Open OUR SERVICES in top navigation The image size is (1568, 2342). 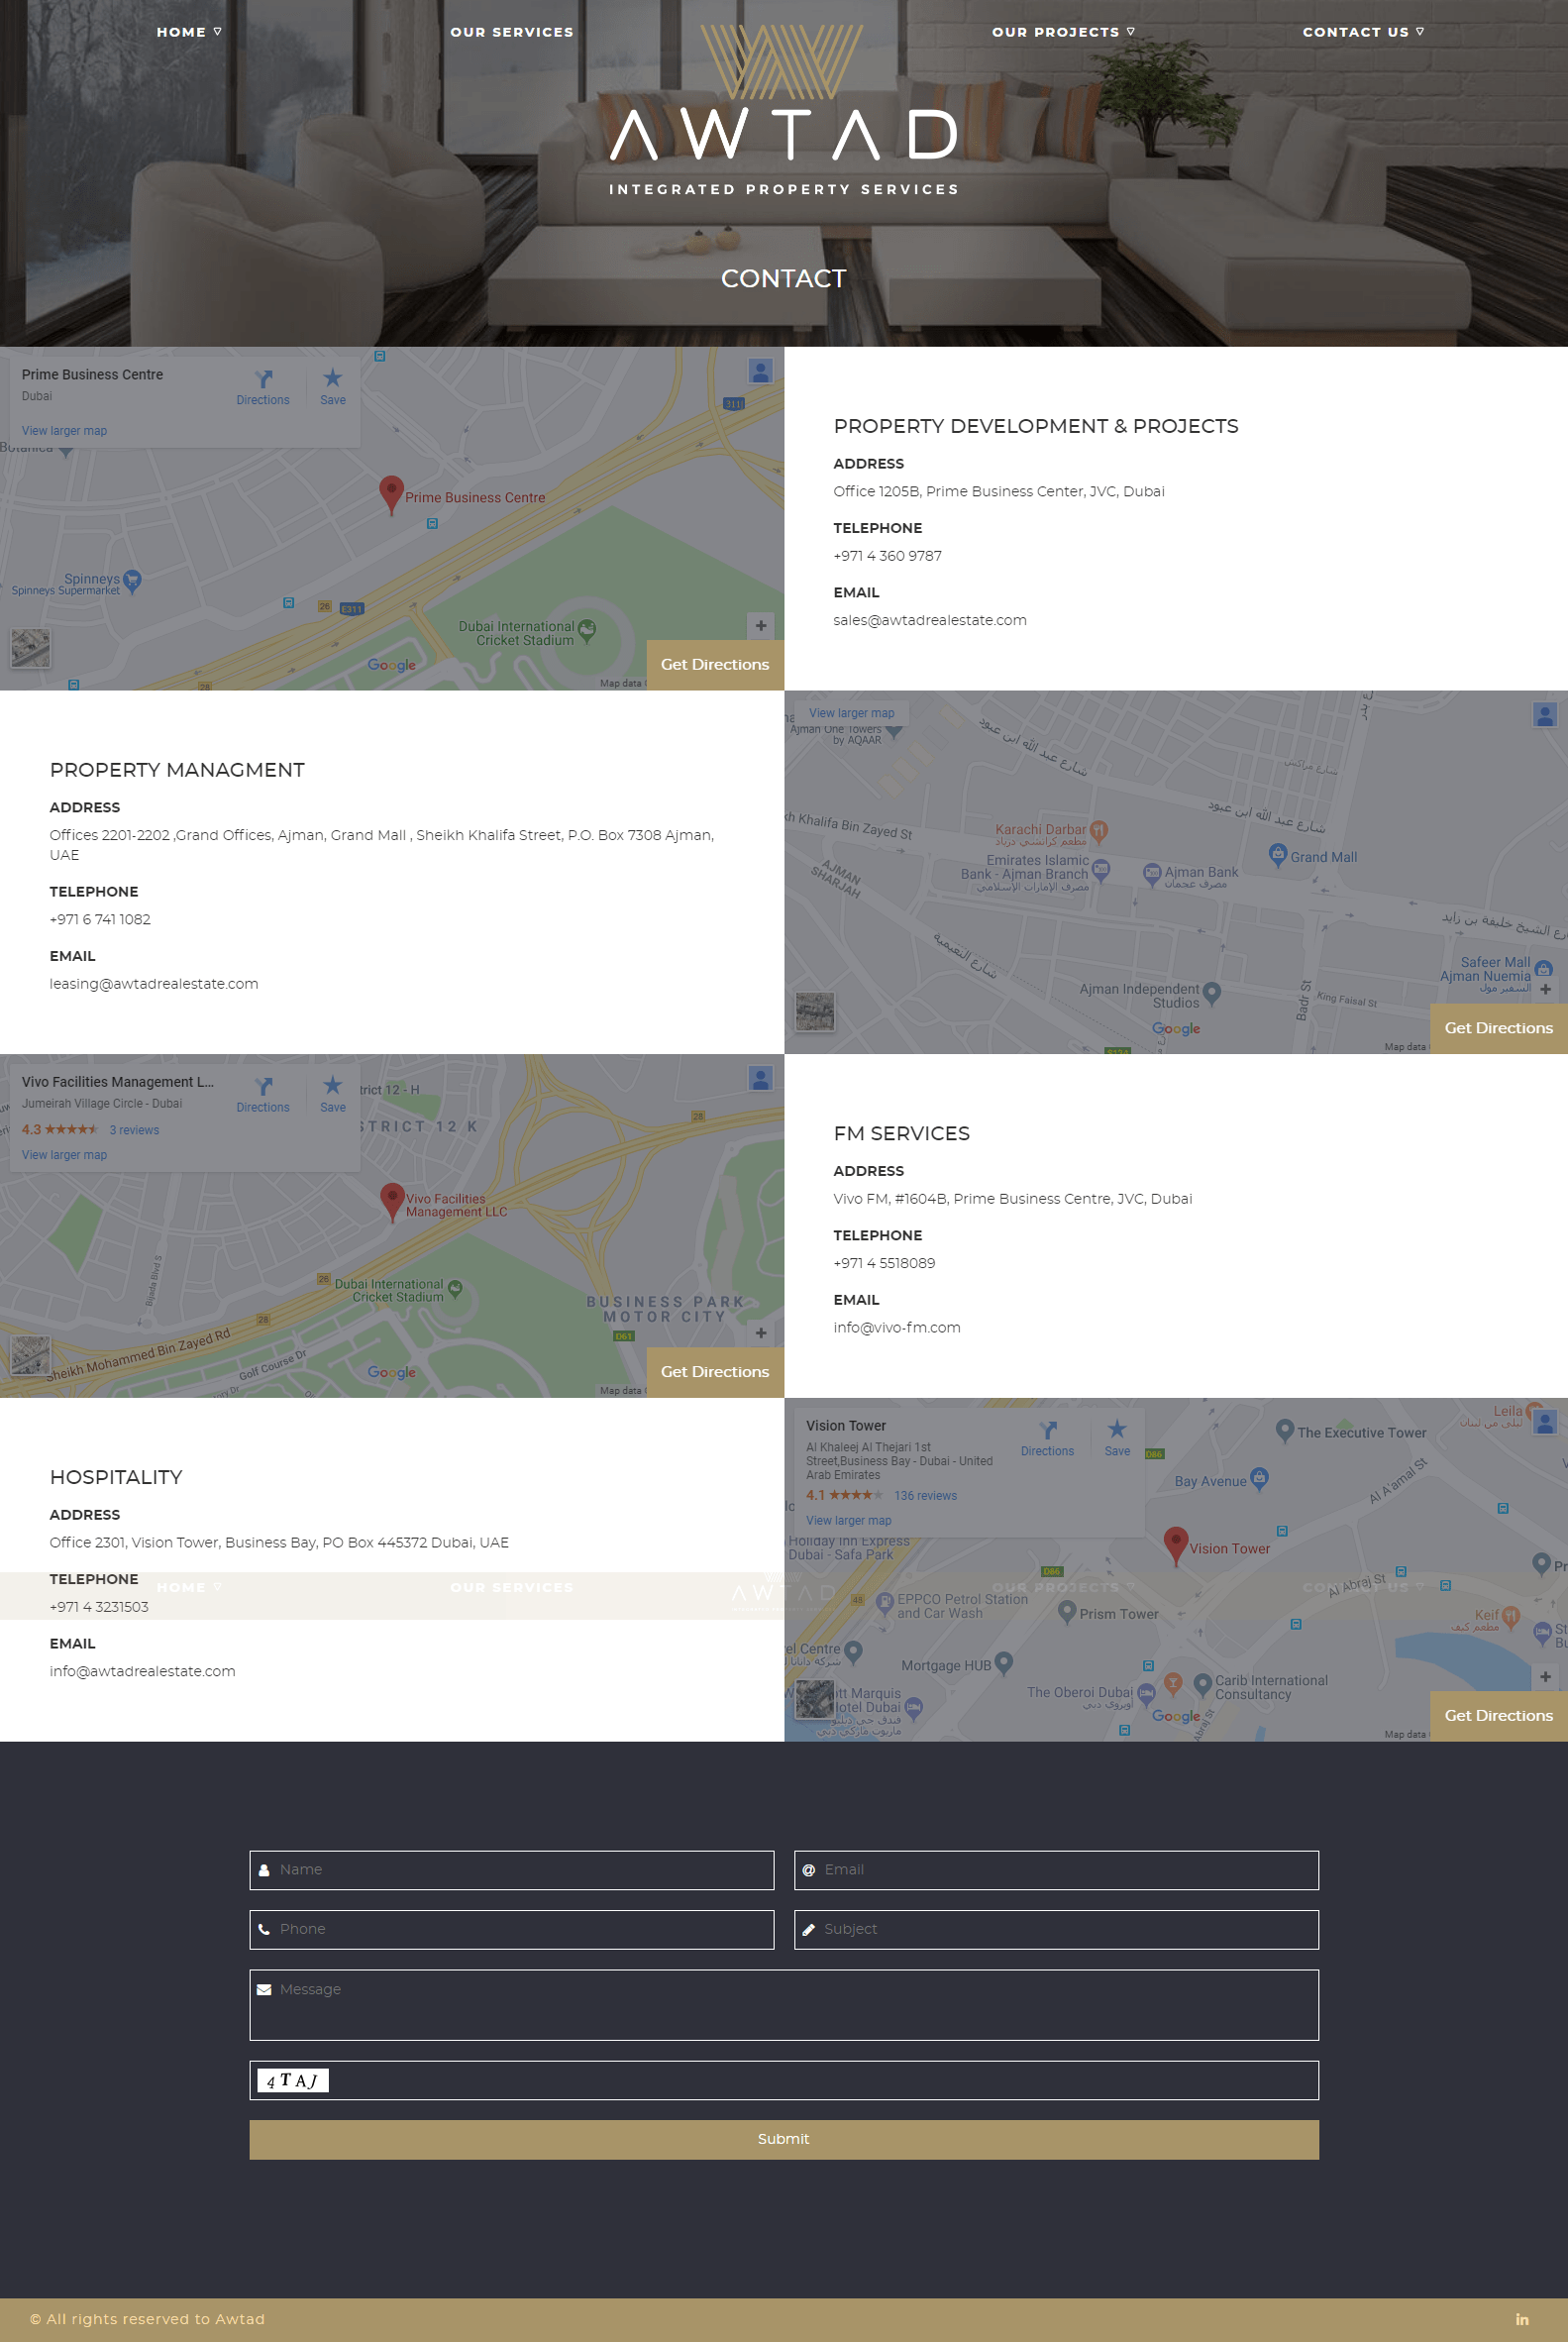pyautogui.click(x=512, y=32)
